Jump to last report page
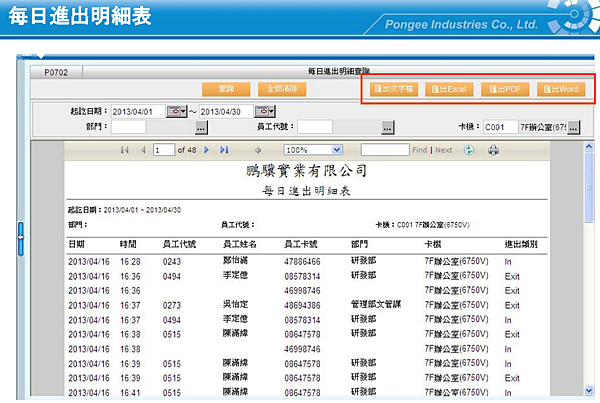This screenshot has width=600, height=403. coord(224,150)
